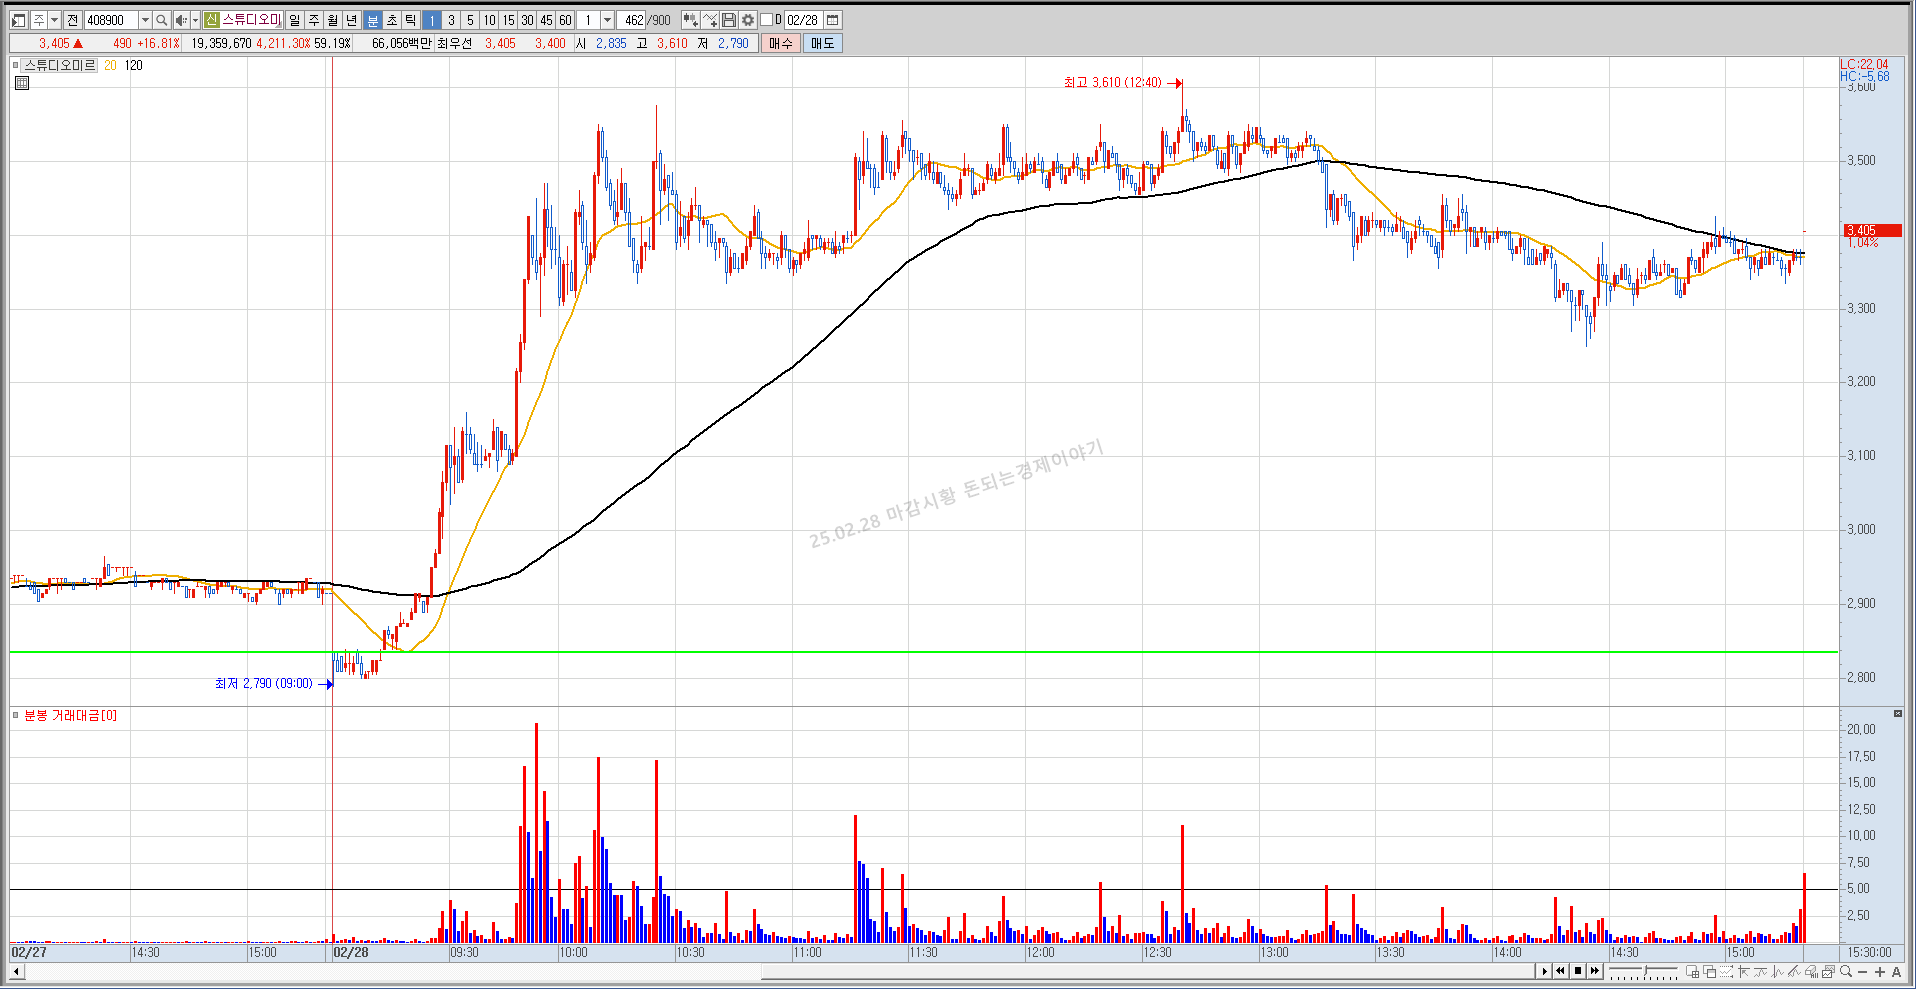The height and width of the screenshot is (989, 1916).
Task: Open the 주 market type dropdown arrow
Action: coord(55,20)
